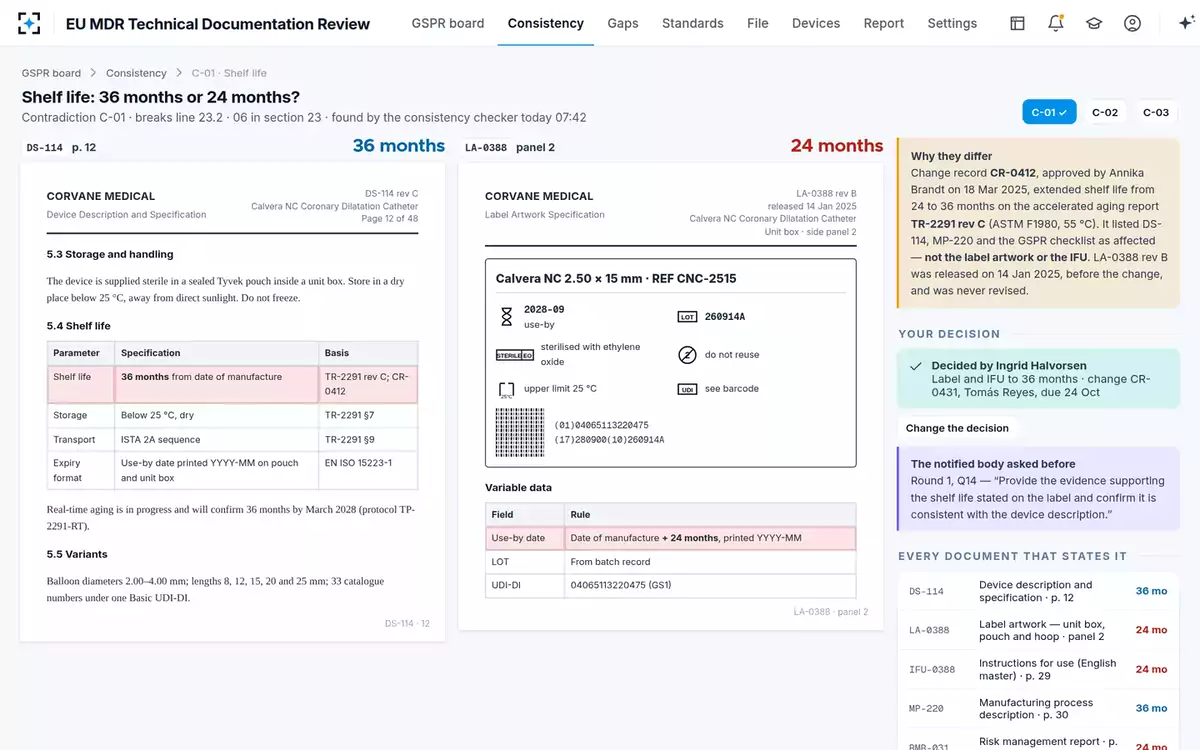This screenshot has width=1200, height=750.
Task: Click the UDI symbol on the label
Action: coord(686,389)
